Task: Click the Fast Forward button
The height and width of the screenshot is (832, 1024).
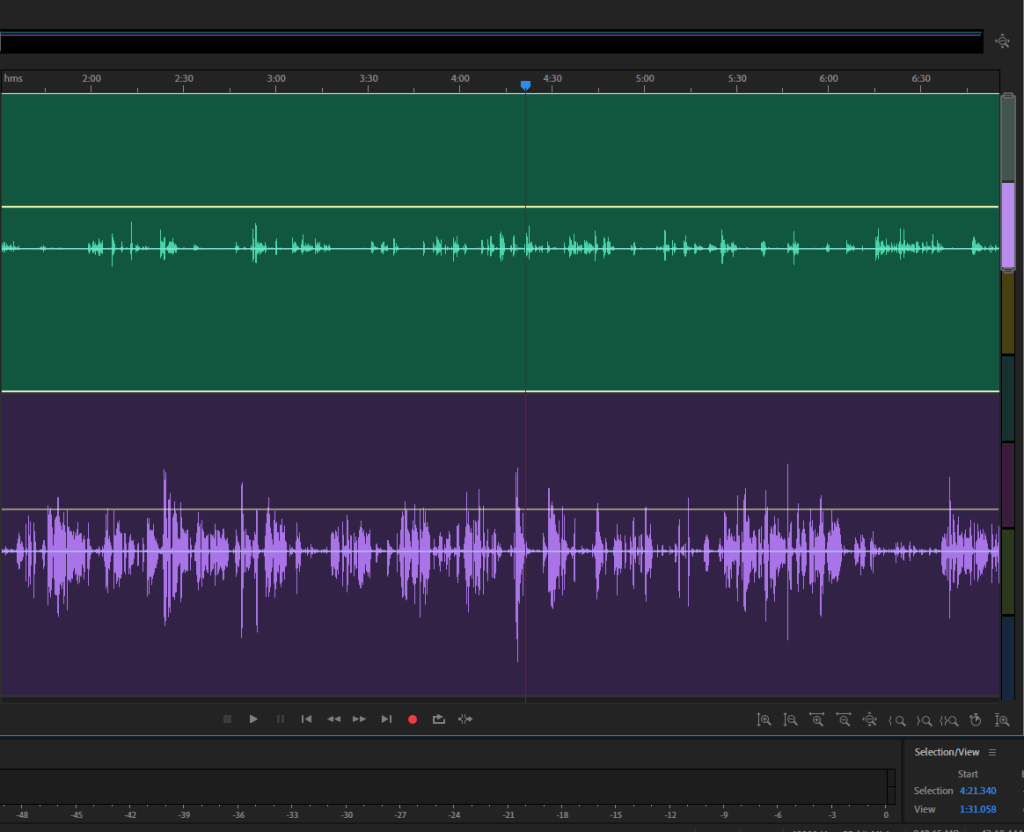Action: pyautogui.click(x=359, y=719)
